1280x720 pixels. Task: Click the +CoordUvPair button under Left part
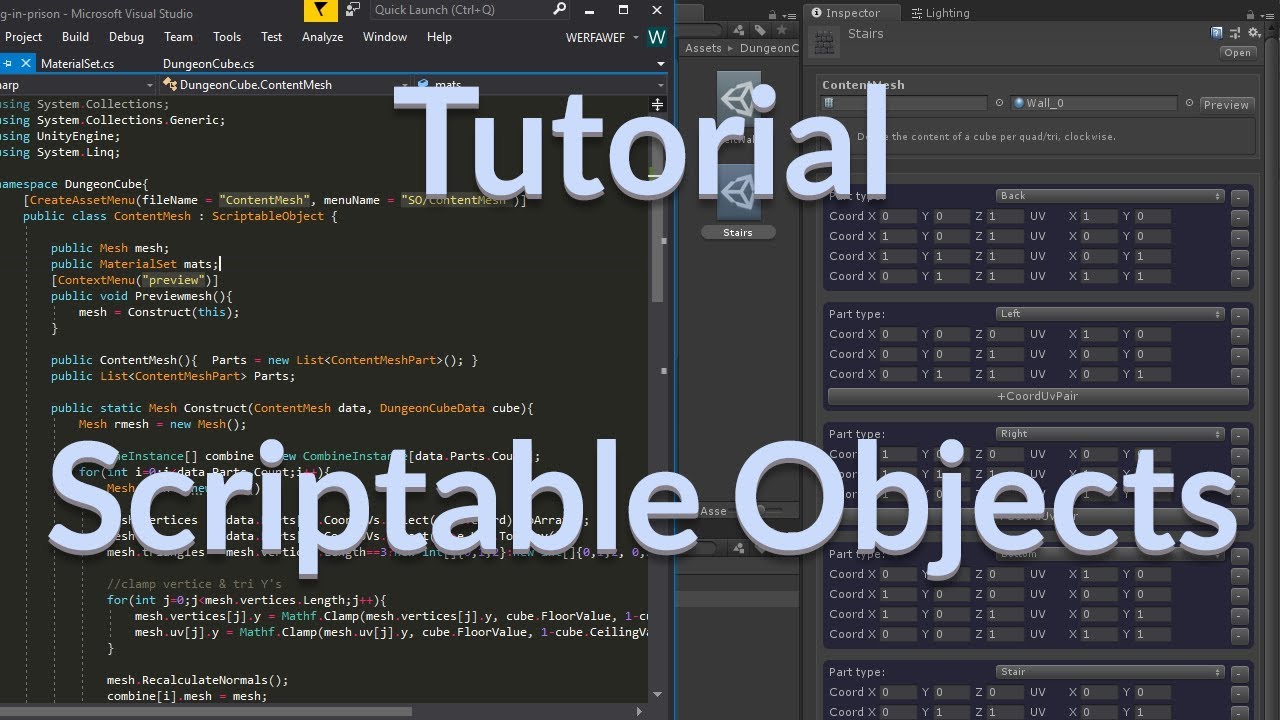click(1038, 396)
